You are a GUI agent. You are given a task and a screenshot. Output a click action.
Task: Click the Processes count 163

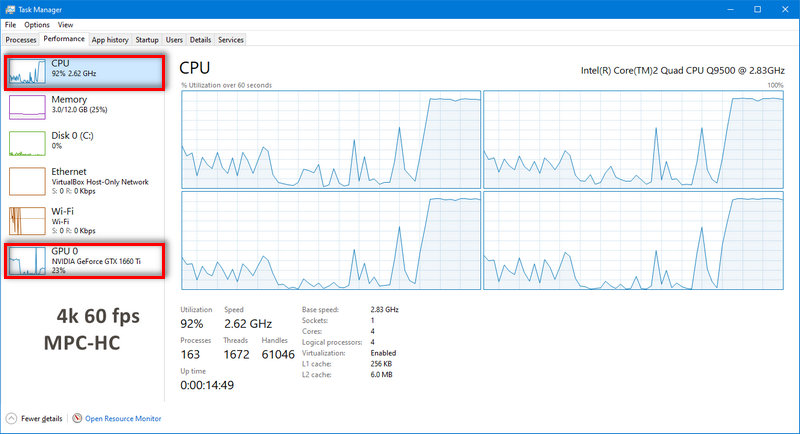(x=190, y=354)
